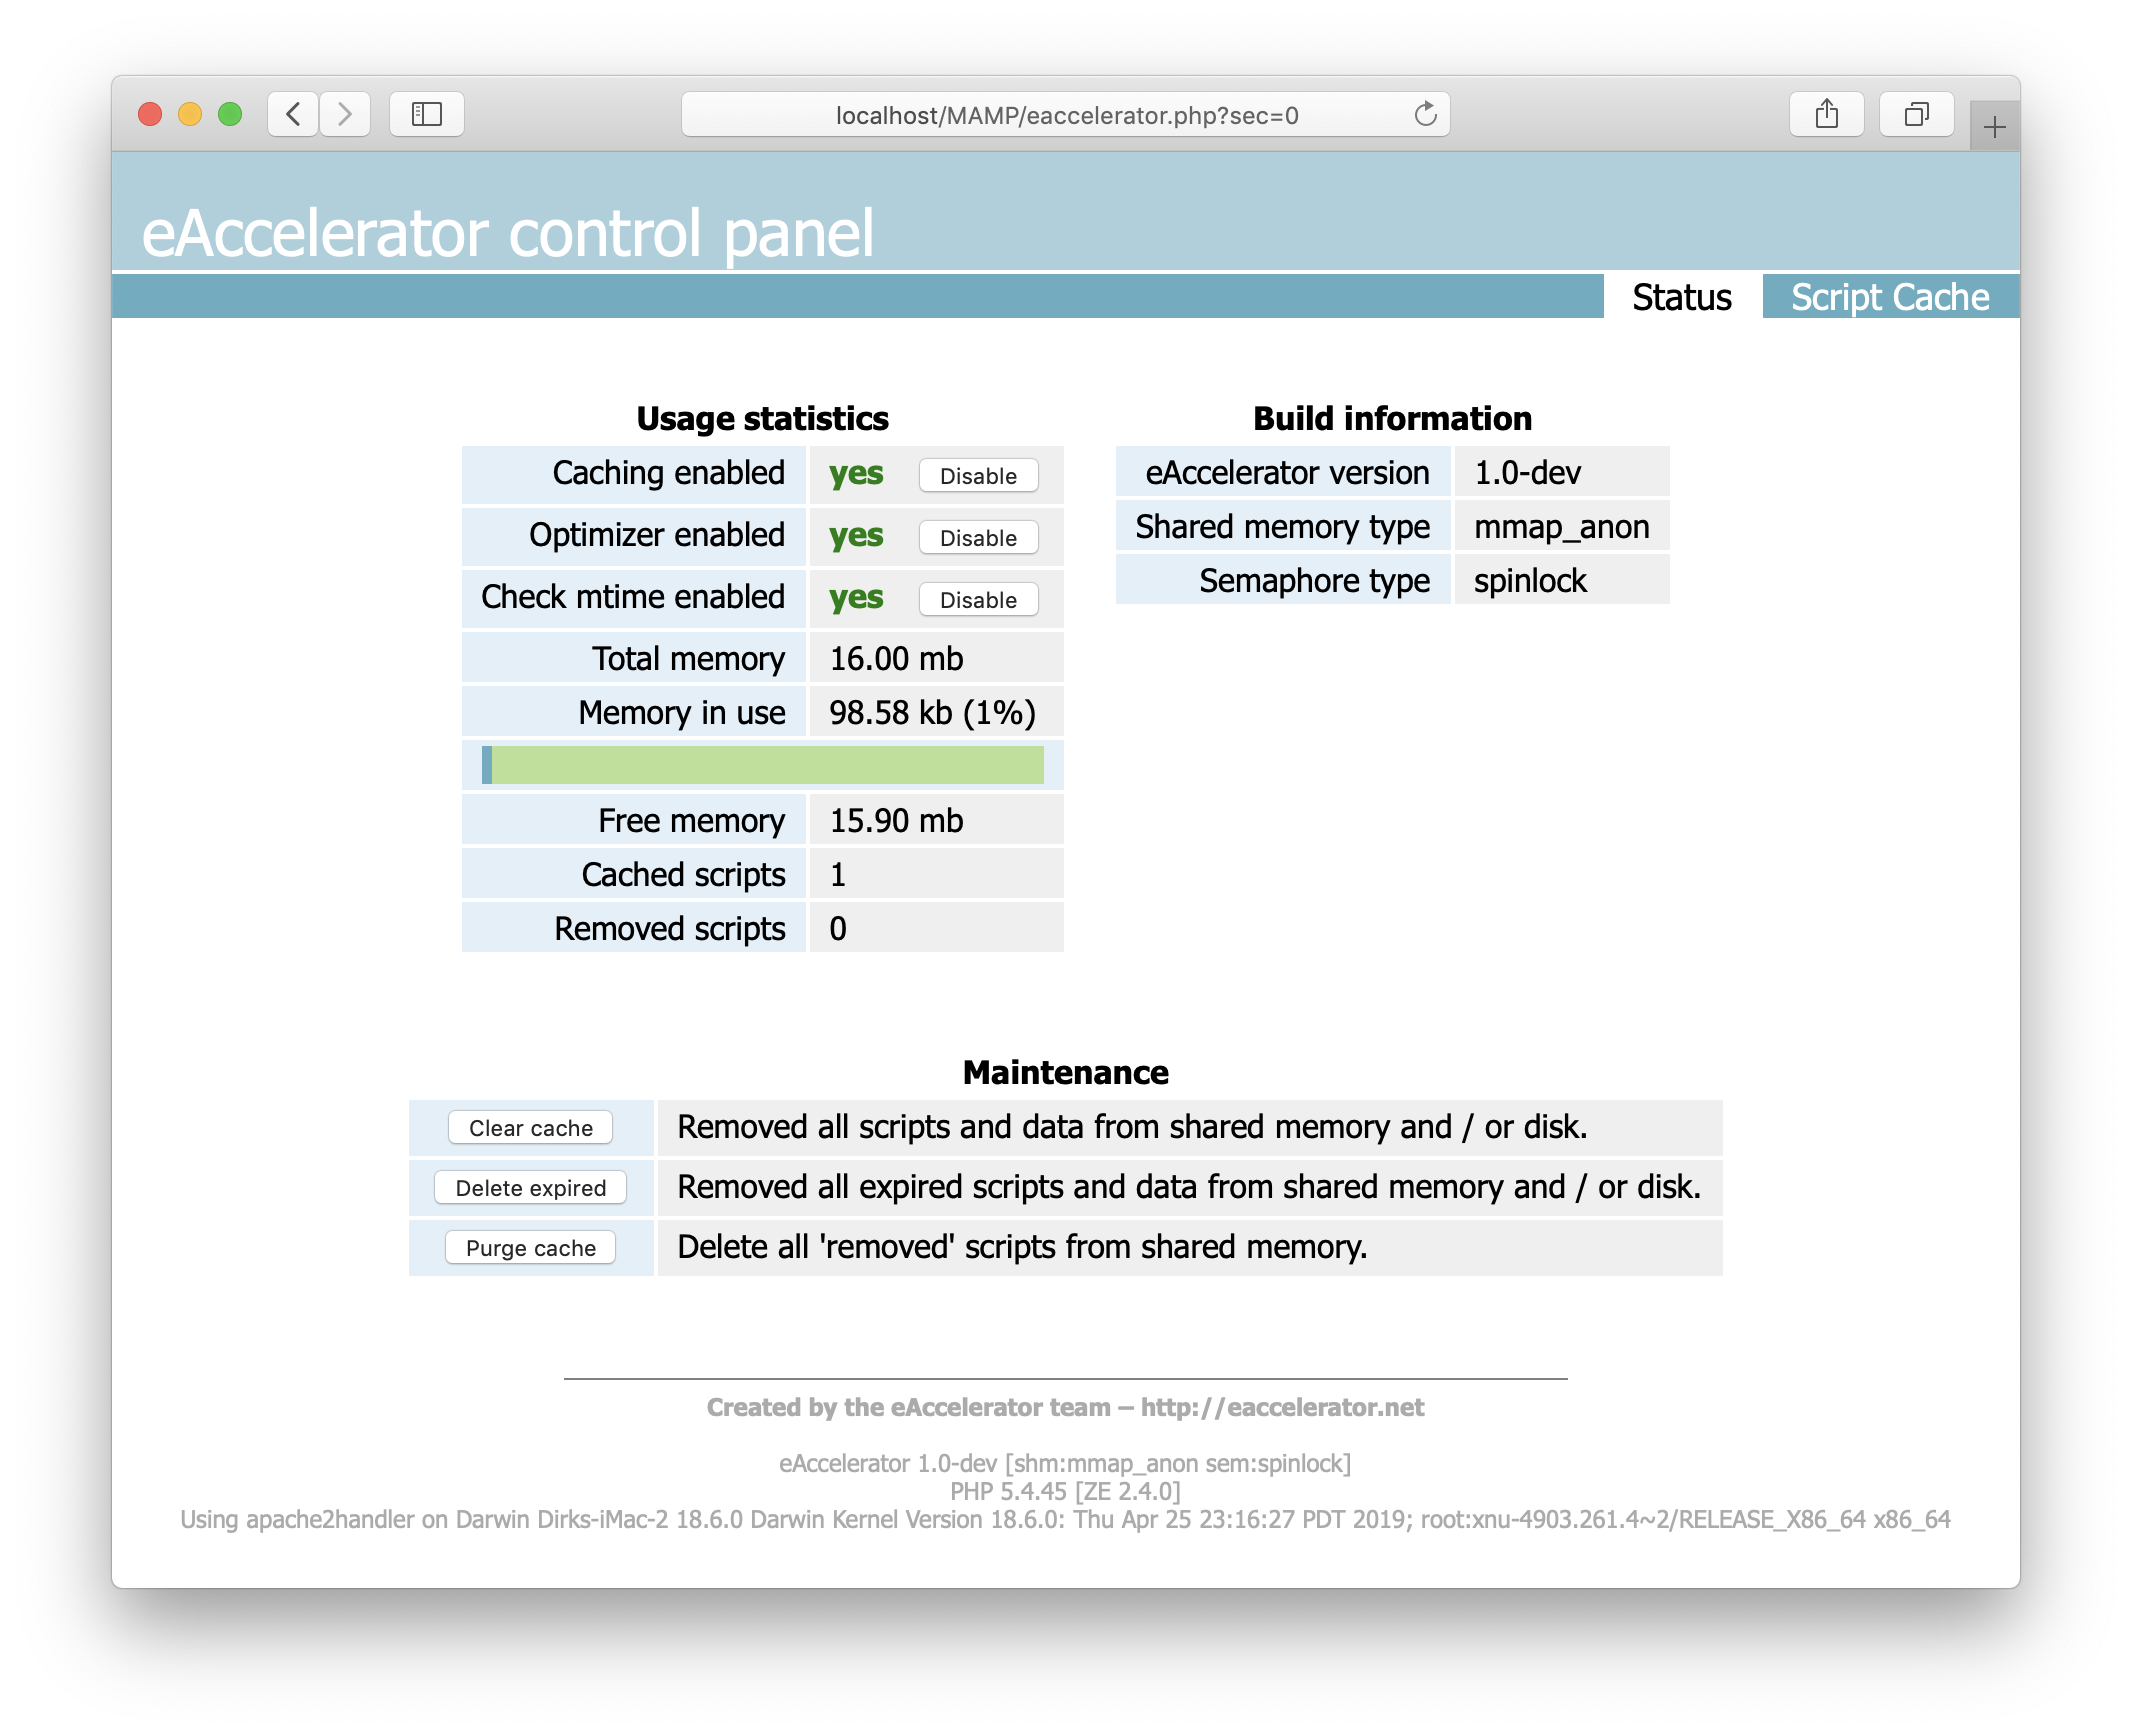
Task: Click the Clear cache button
Action: point(529,1128)
